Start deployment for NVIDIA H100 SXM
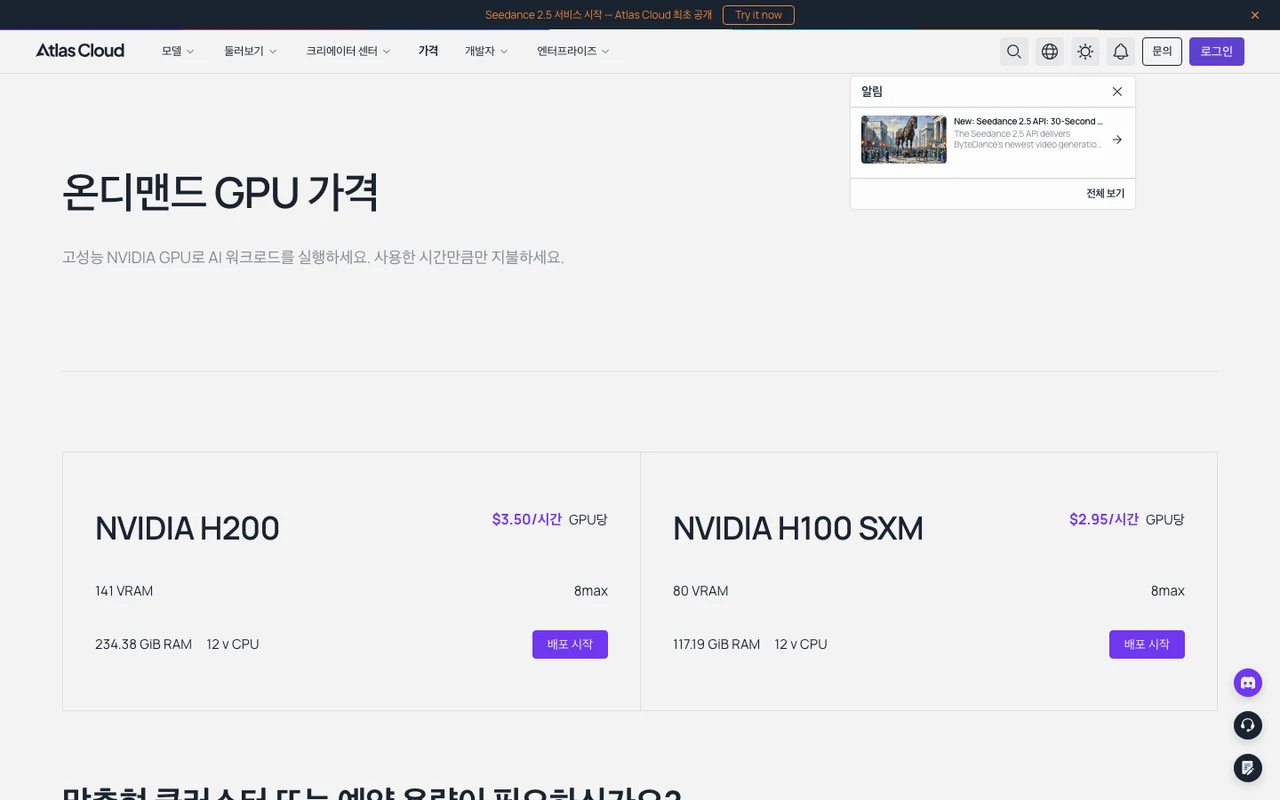1280x800 pixels. tap(1147, 644)
